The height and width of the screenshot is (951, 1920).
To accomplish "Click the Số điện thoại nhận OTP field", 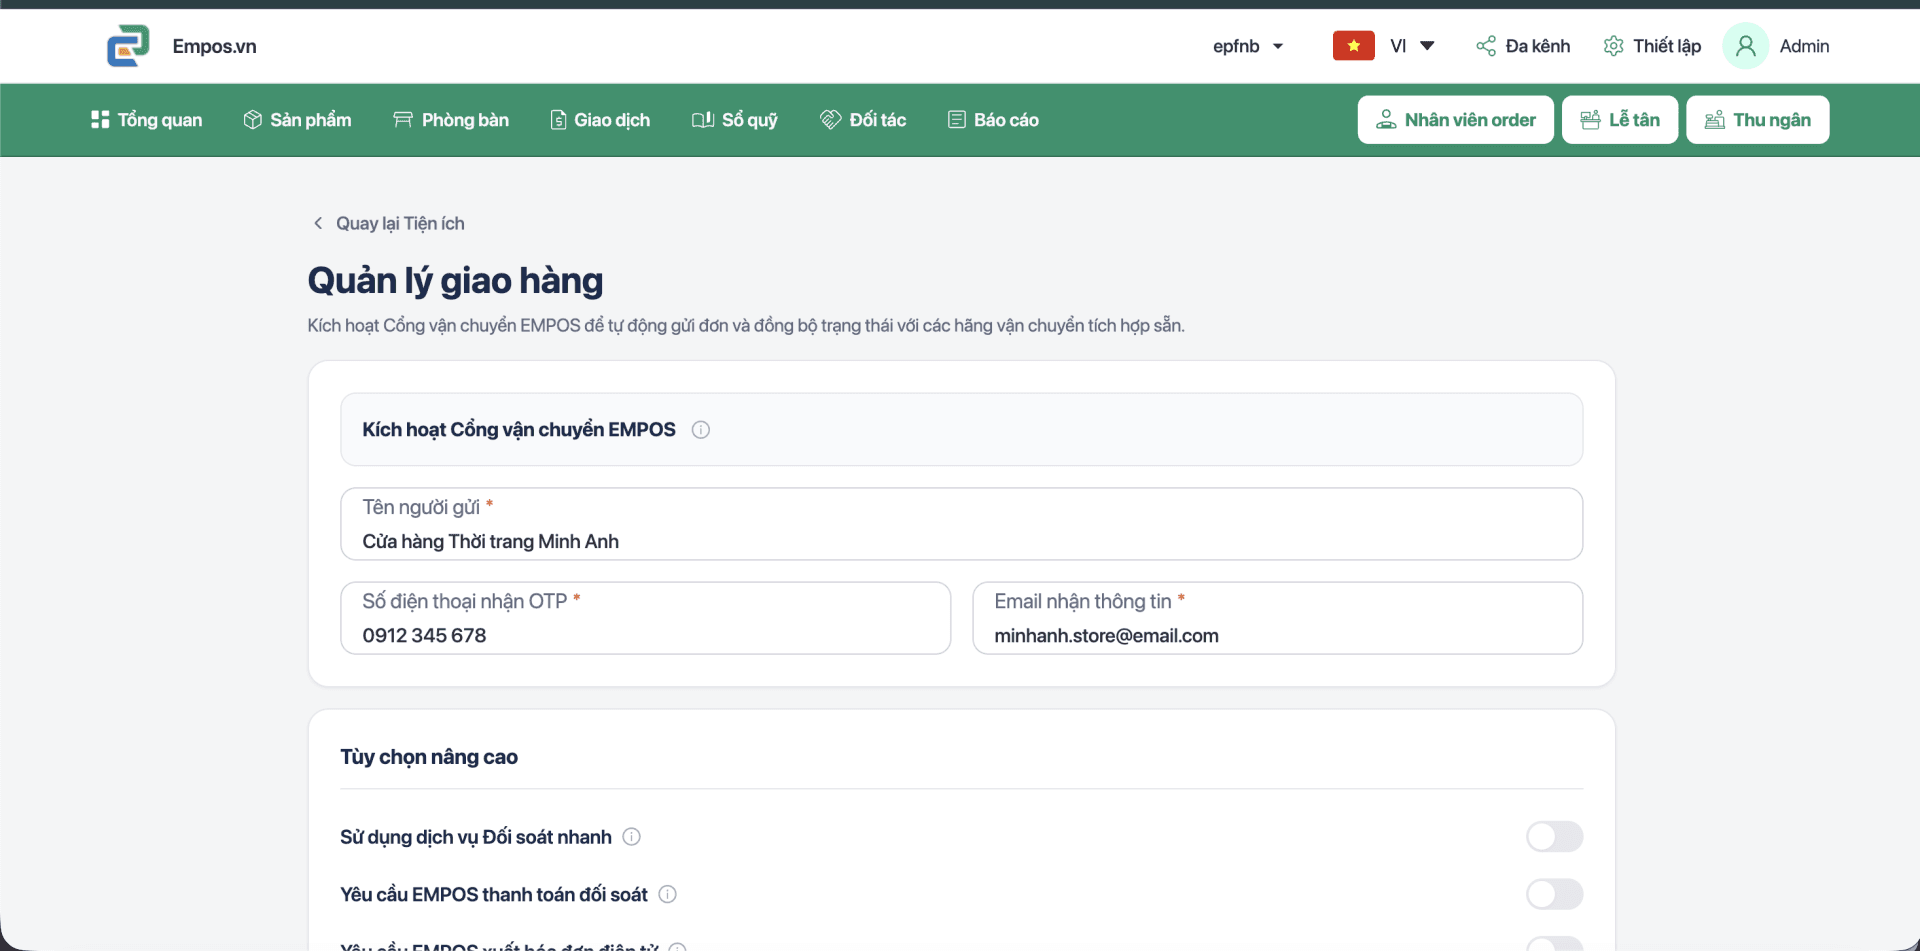I will point(645,618).
